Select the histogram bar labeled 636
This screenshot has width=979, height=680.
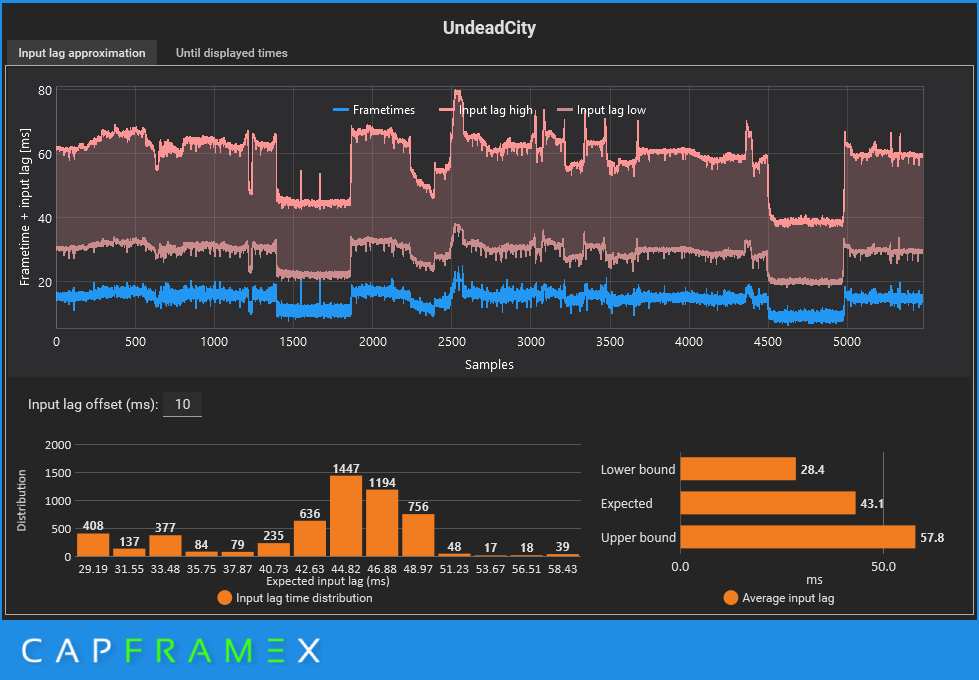(x=310, y=538)
